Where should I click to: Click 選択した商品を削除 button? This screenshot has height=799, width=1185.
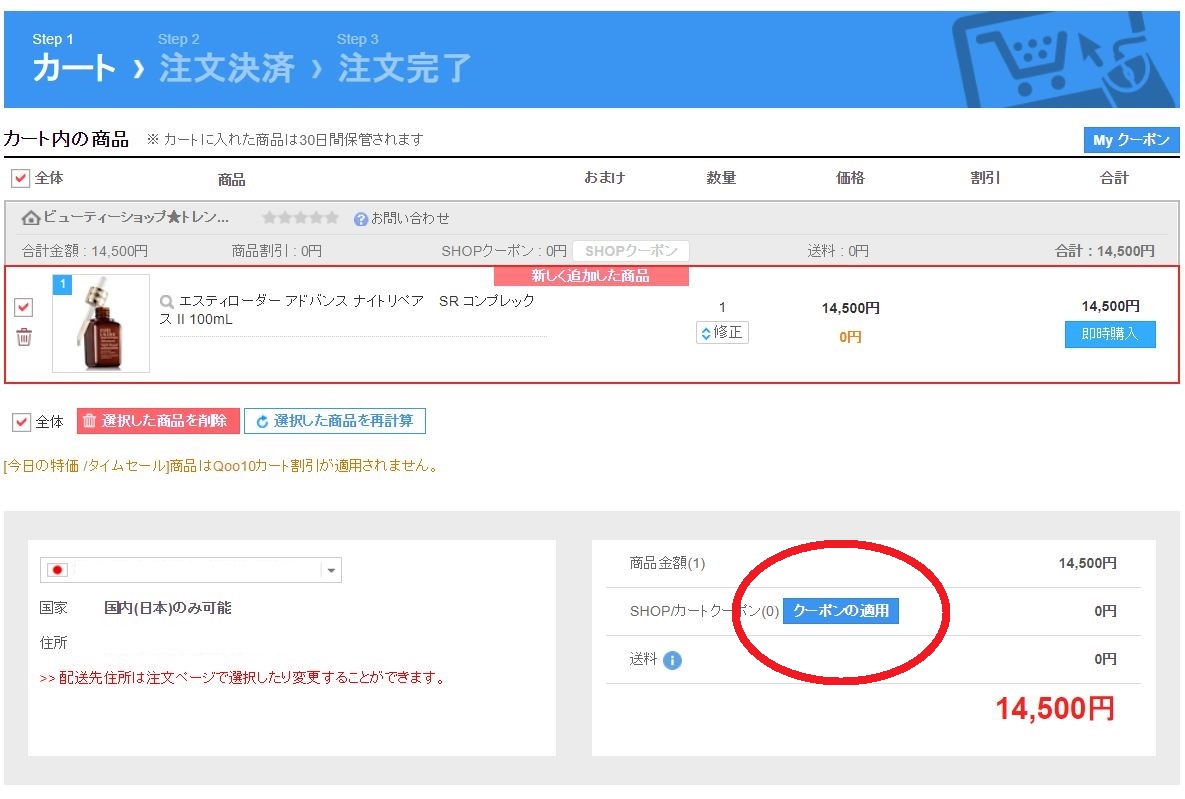point(158,421)
